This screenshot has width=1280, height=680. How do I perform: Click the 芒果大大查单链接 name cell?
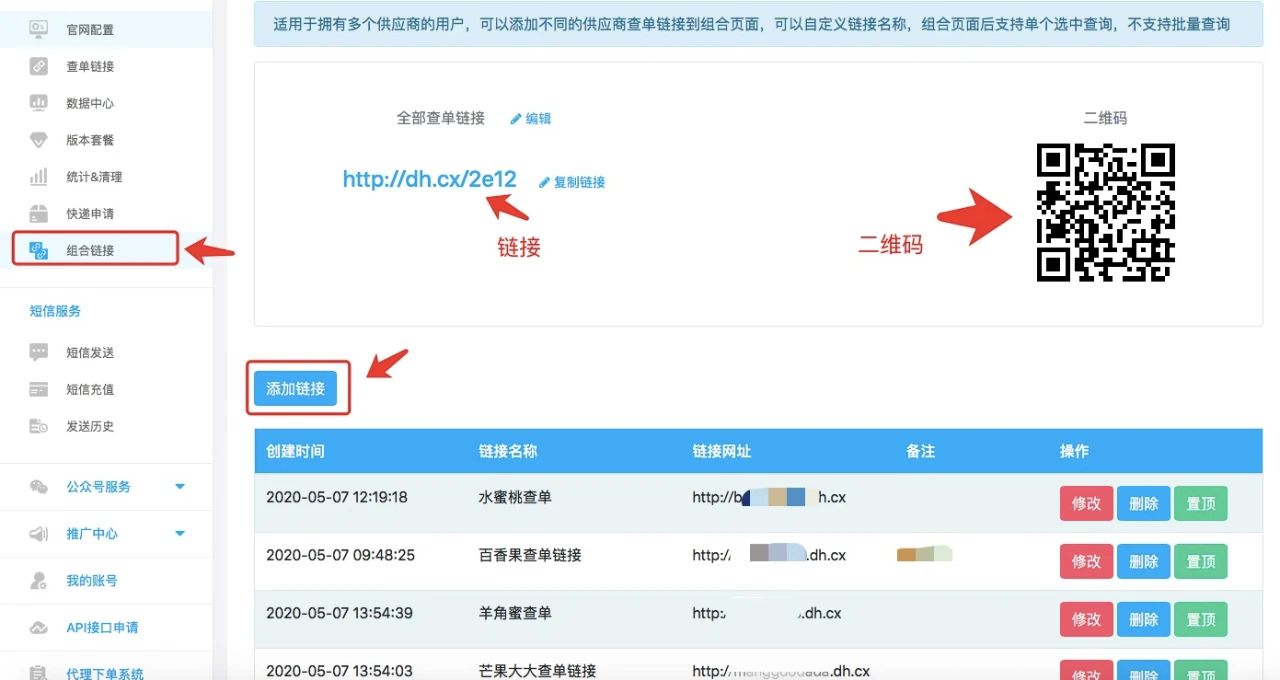tap(537, 671)
